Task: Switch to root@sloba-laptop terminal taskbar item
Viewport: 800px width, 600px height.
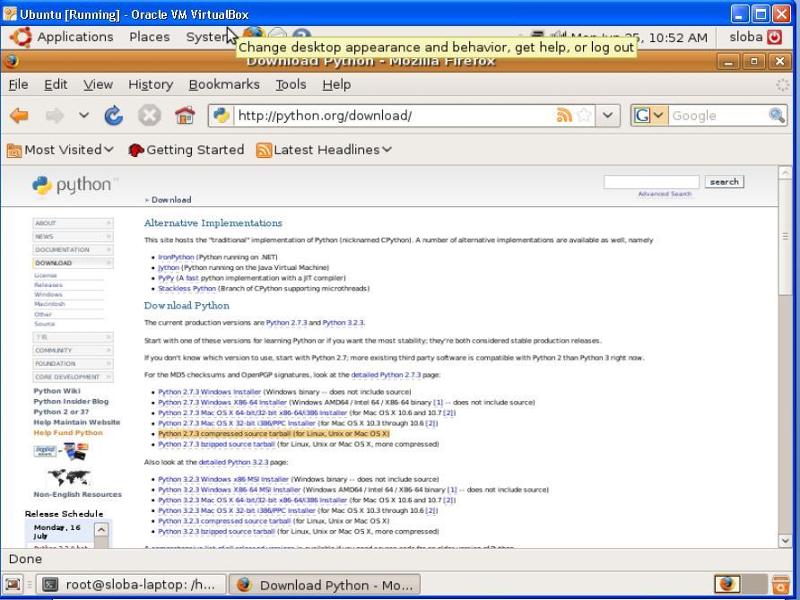Action: click(133, 585)
